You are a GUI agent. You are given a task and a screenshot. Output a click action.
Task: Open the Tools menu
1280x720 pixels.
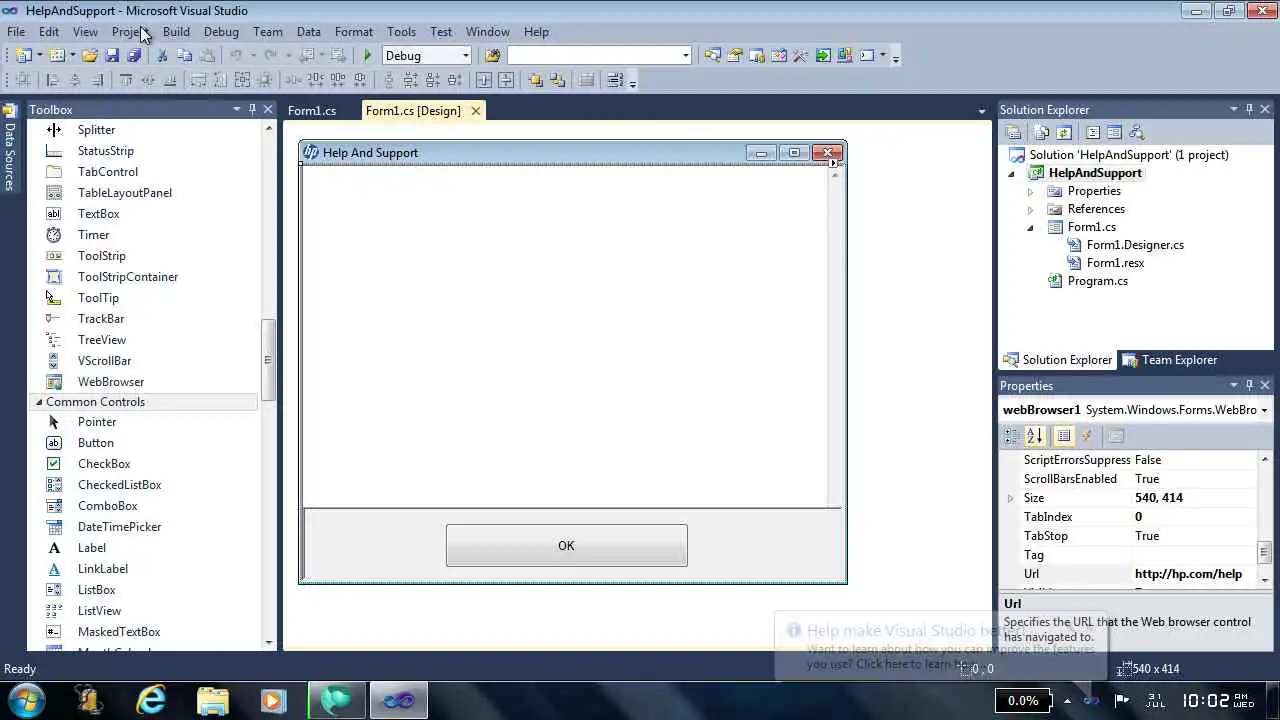point(401,32)
